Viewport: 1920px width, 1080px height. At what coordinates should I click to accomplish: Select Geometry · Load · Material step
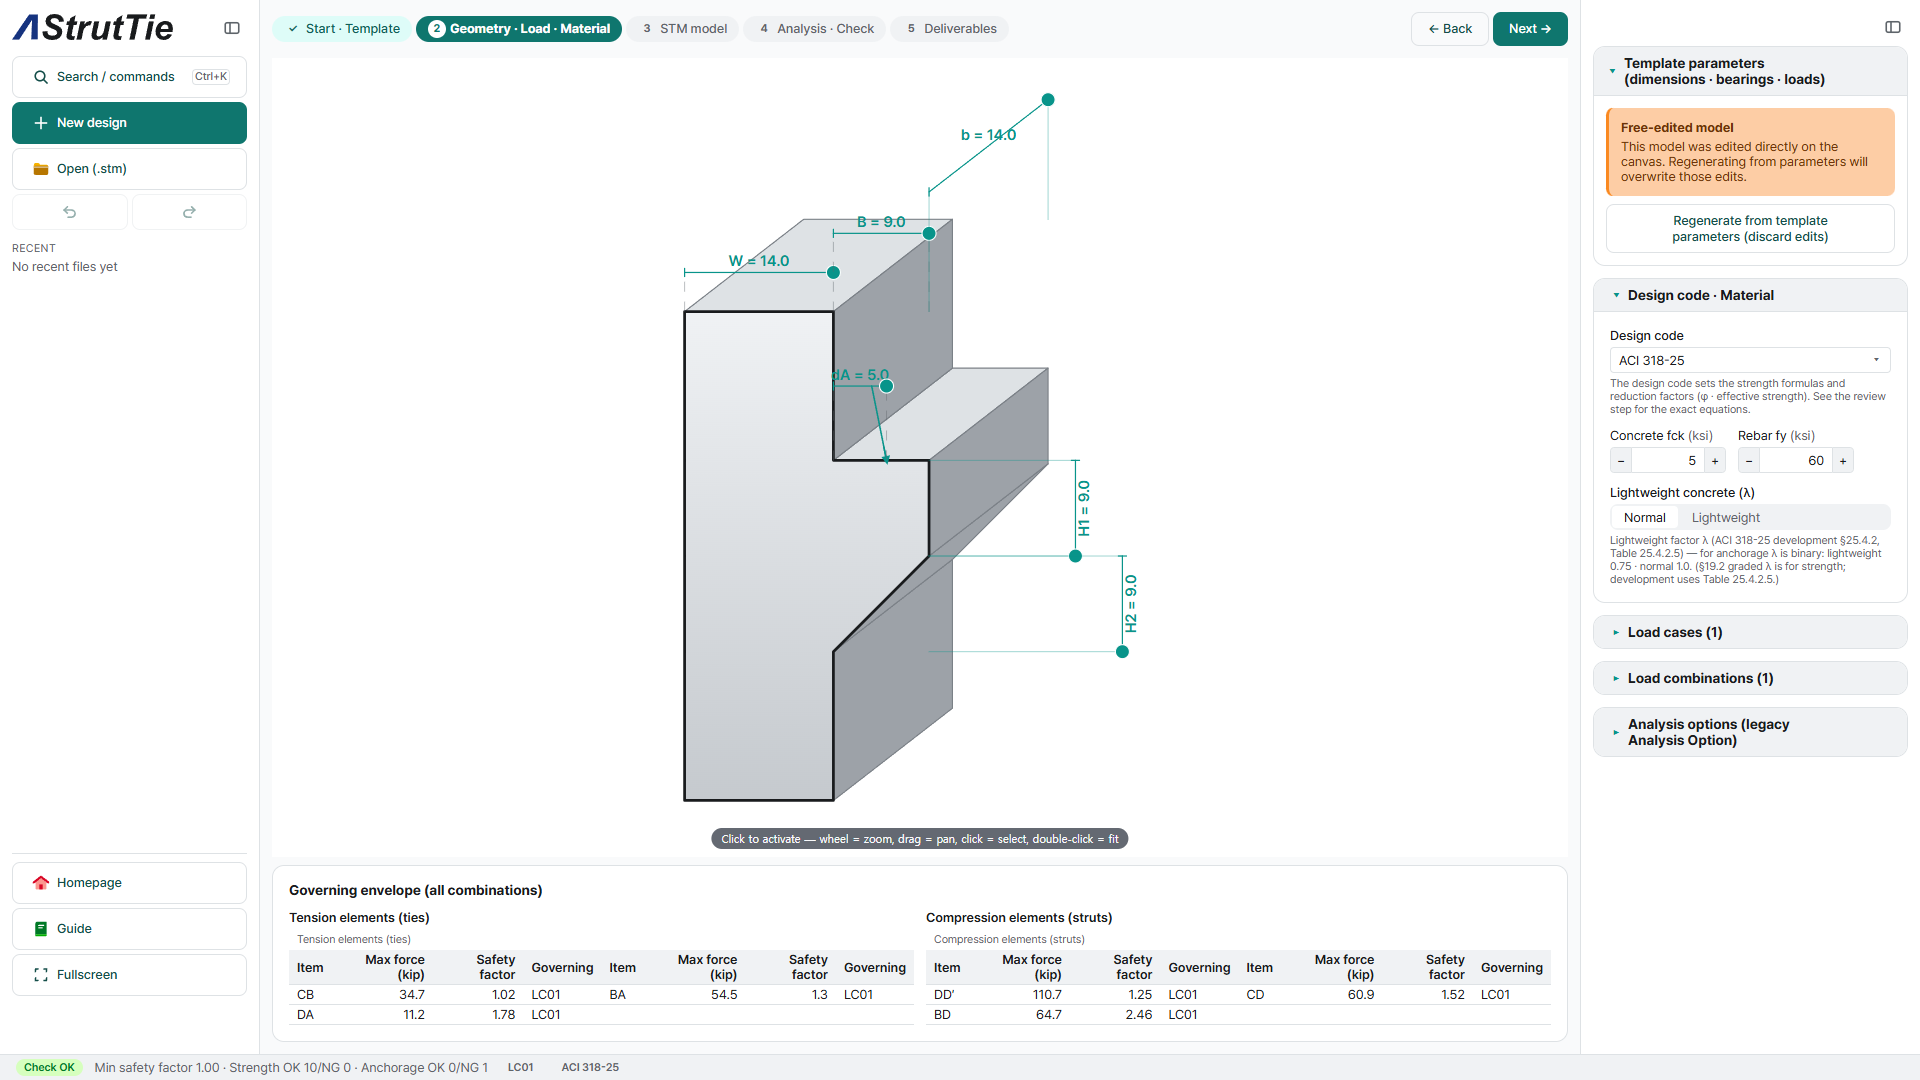pos(519,29)
